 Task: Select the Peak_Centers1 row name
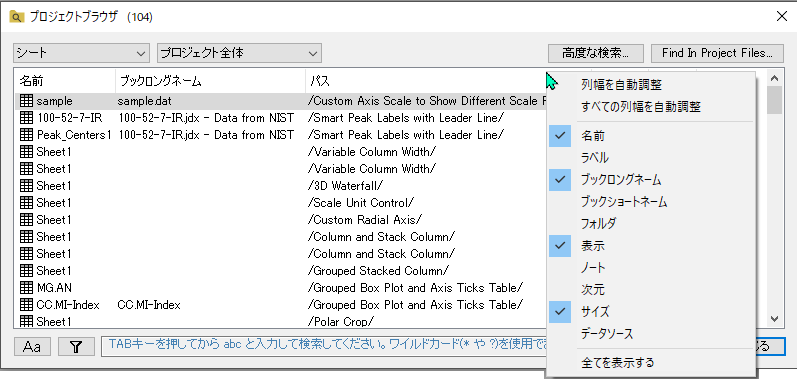[74, 135]
